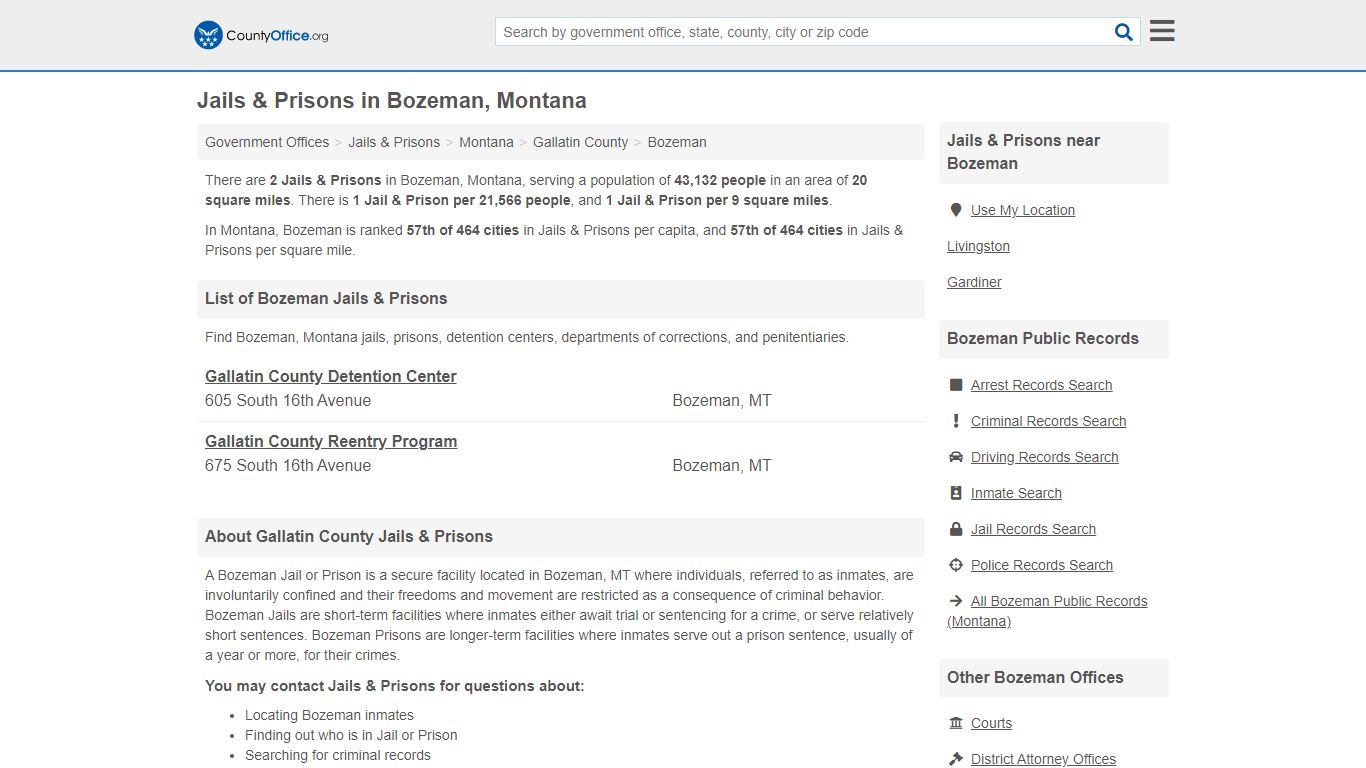Click 'Searching for criminal records' bullet

[x=338, y=755]
